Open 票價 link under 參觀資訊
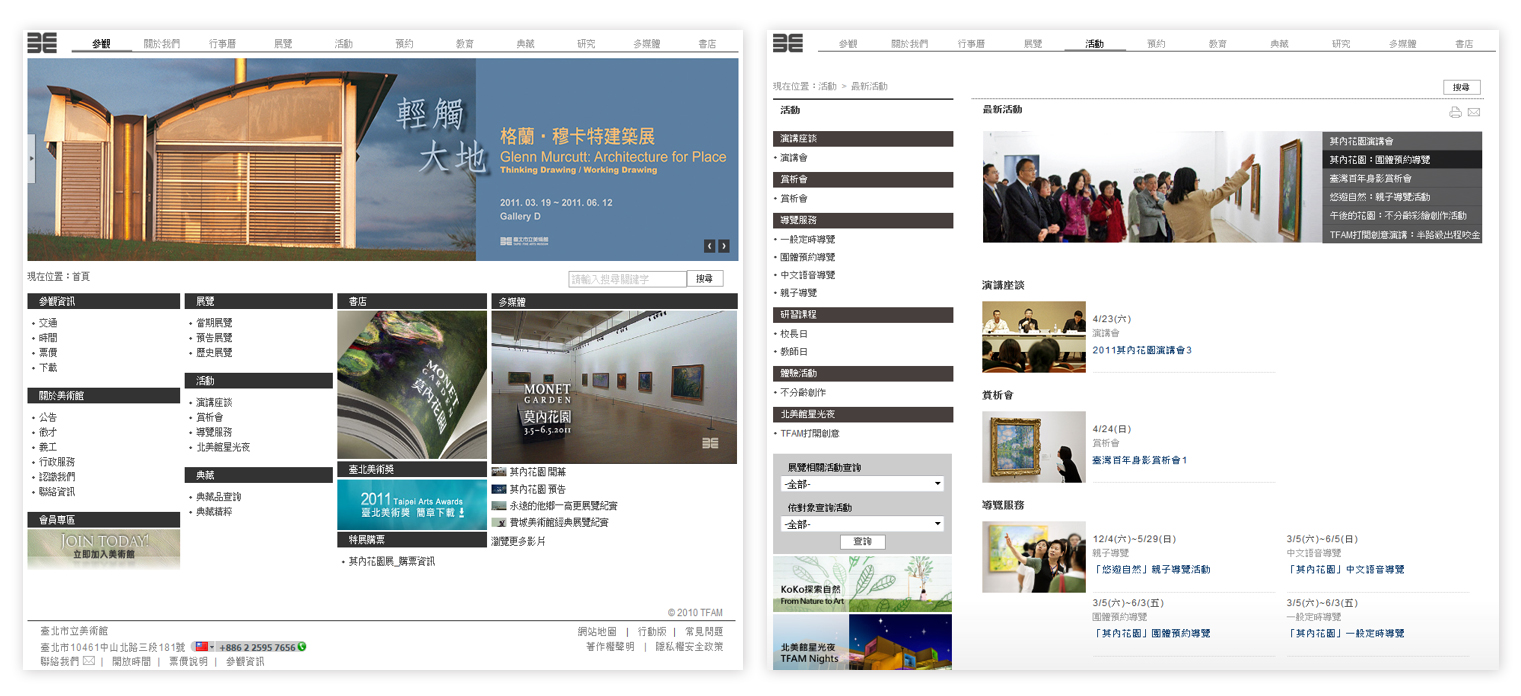This screenshot has width=1521, height=696. (48, 353)
